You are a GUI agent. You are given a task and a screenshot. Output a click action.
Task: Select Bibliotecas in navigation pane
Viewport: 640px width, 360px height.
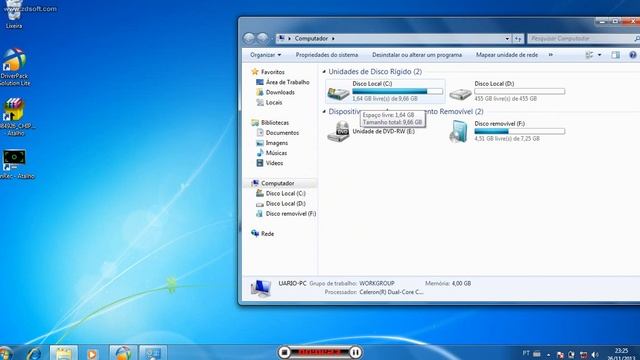(x=270, y=122)
